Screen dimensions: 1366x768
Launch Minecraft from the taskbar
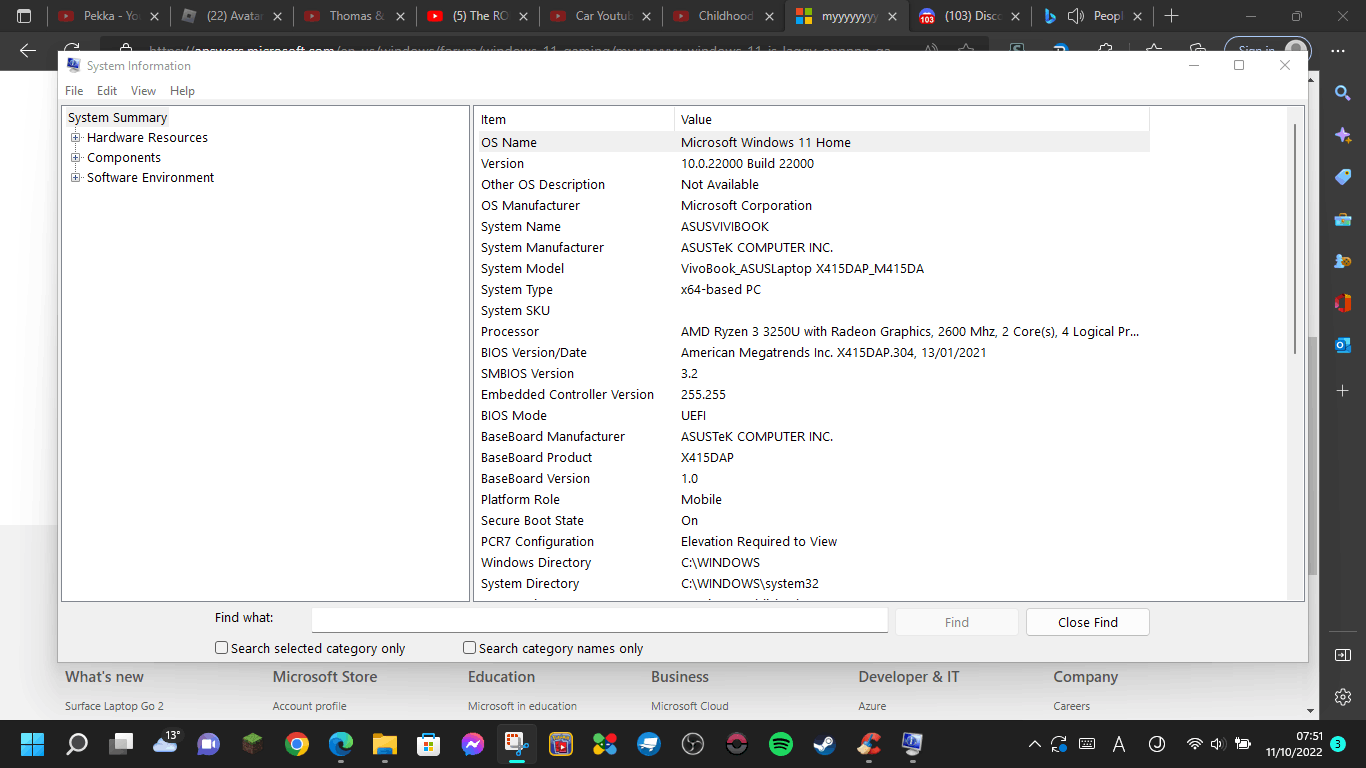(x=253, y=744)
